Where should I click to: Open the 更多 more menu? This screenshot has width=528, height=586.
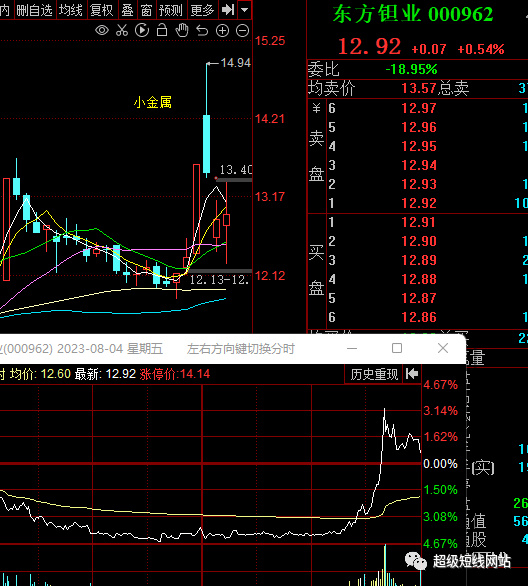[x=202, y=10]
